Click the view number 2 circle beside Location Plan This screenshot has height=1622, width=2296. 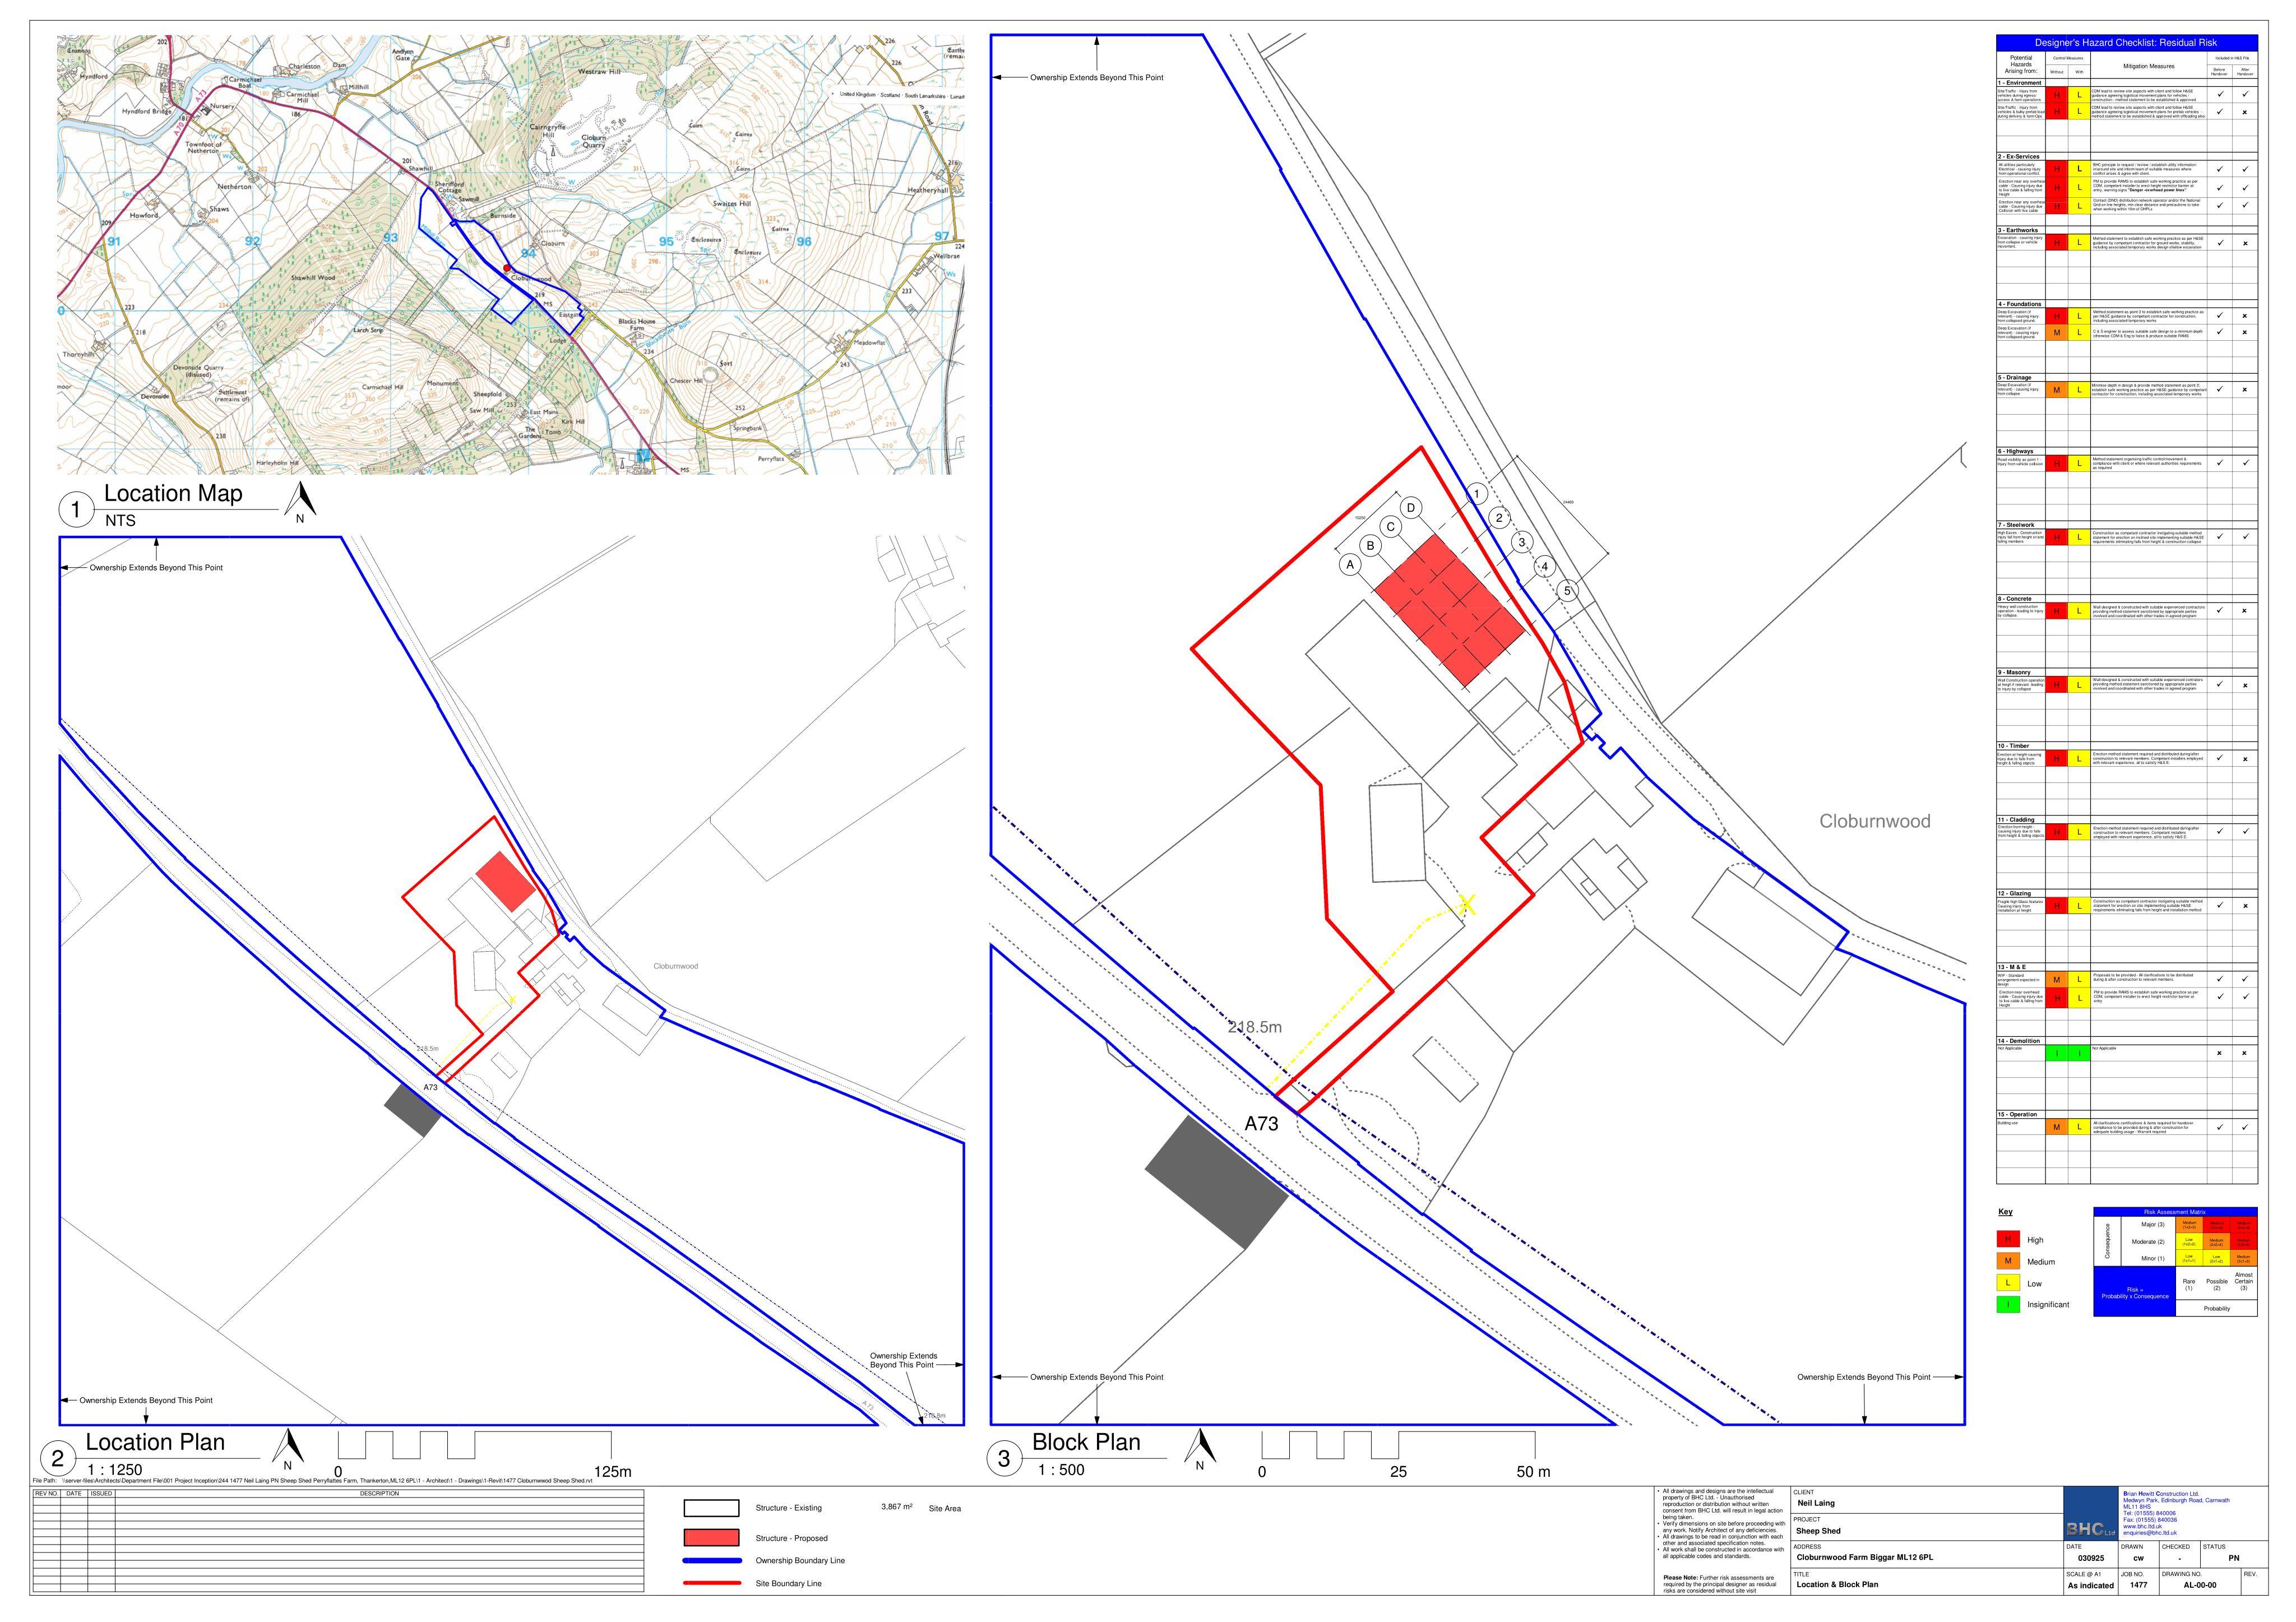pyautogui.click(x=57, y=1459)
